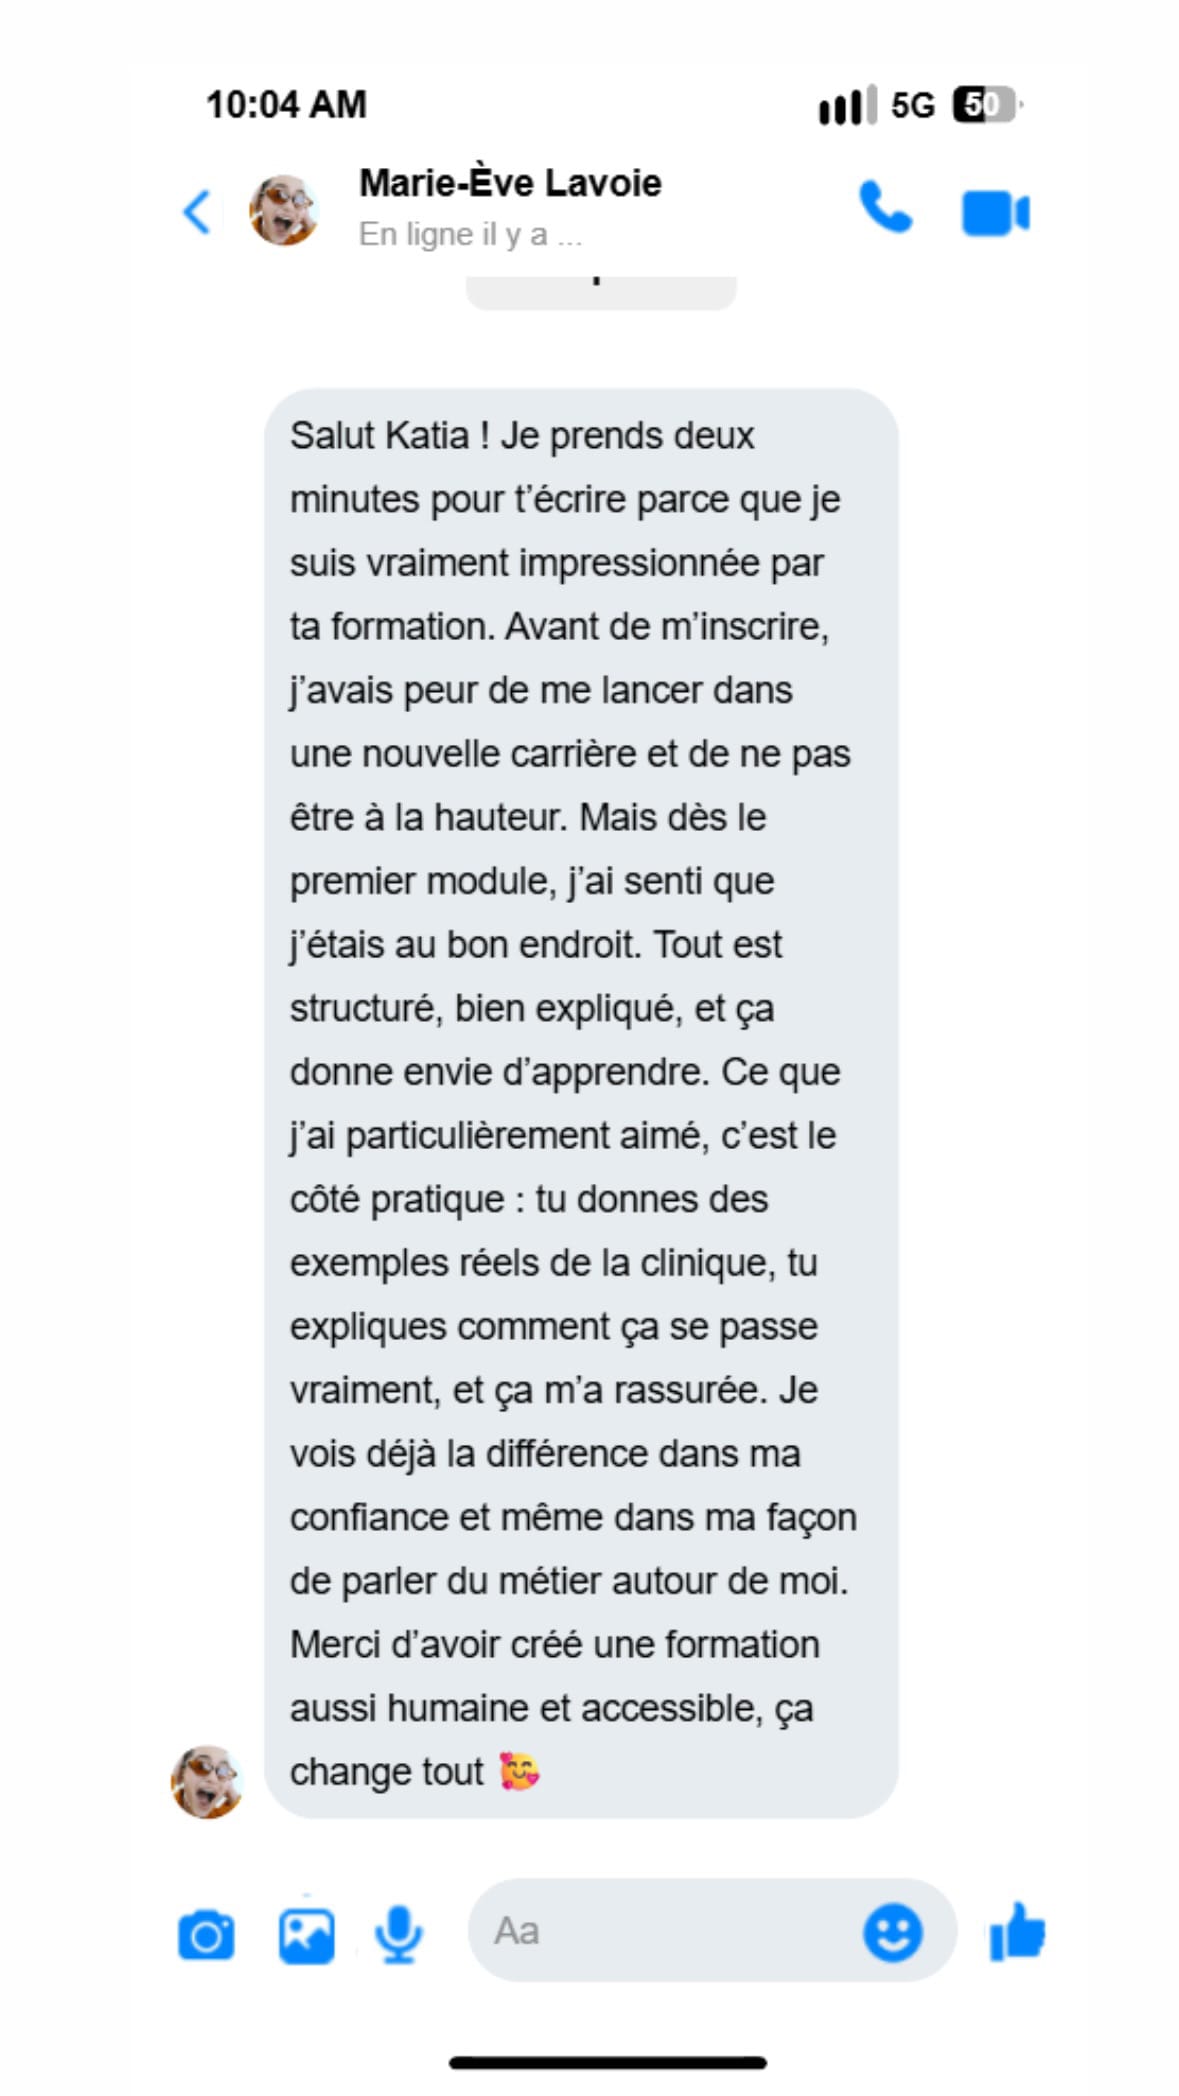
Task: Select the long message starting "Salut Katia"
Action: click(580, 1102)
